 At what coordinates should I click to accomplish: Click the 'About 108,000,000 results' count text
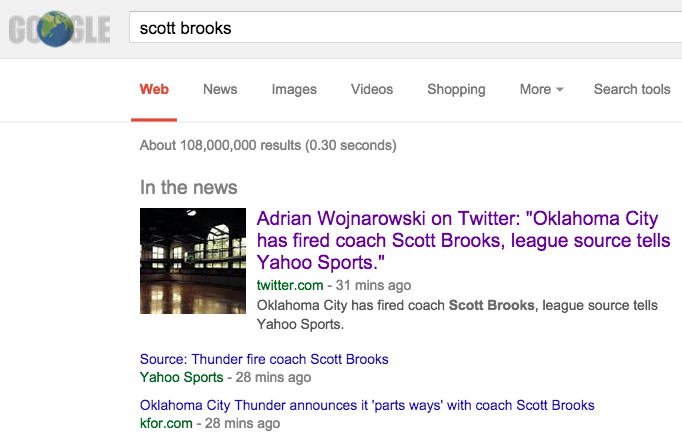pyautogui.click(x=268, y=145)
